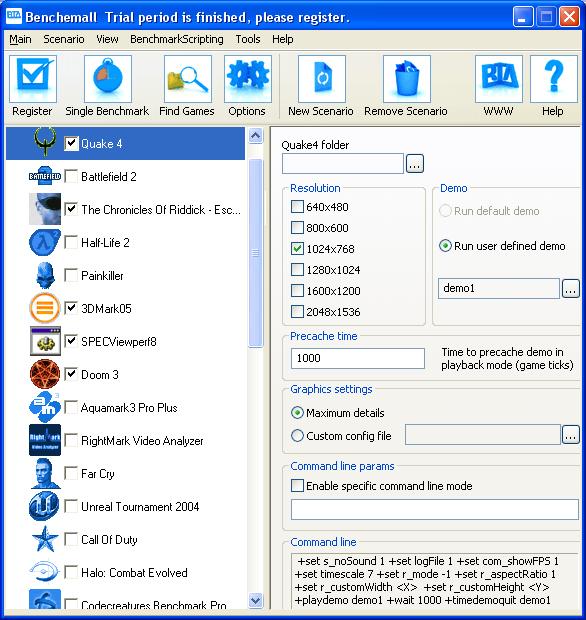Viewport: 586px width, 620px height.
Task: Click the 3DMark05 orange icon
Action: [x=45, y=308]
